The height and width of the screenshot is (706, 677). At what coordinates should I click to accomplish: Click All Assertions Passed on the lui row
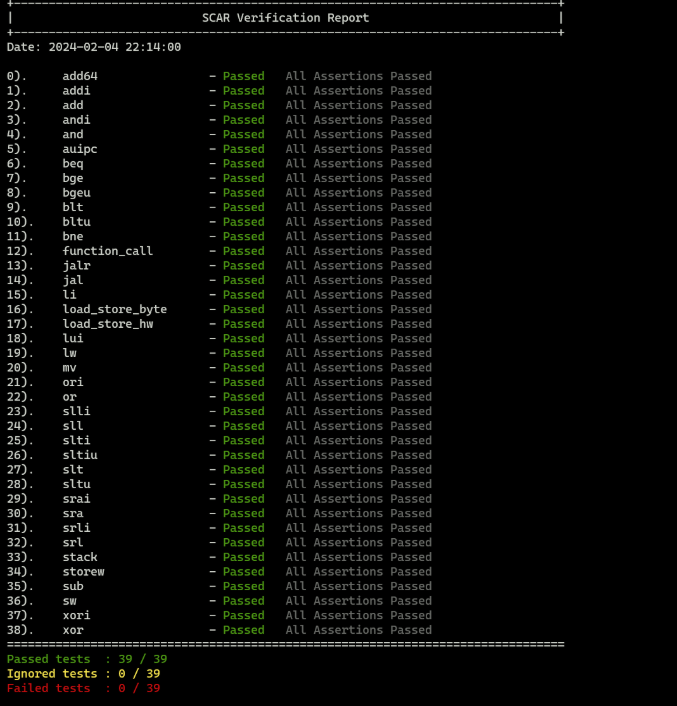(358, 339)
